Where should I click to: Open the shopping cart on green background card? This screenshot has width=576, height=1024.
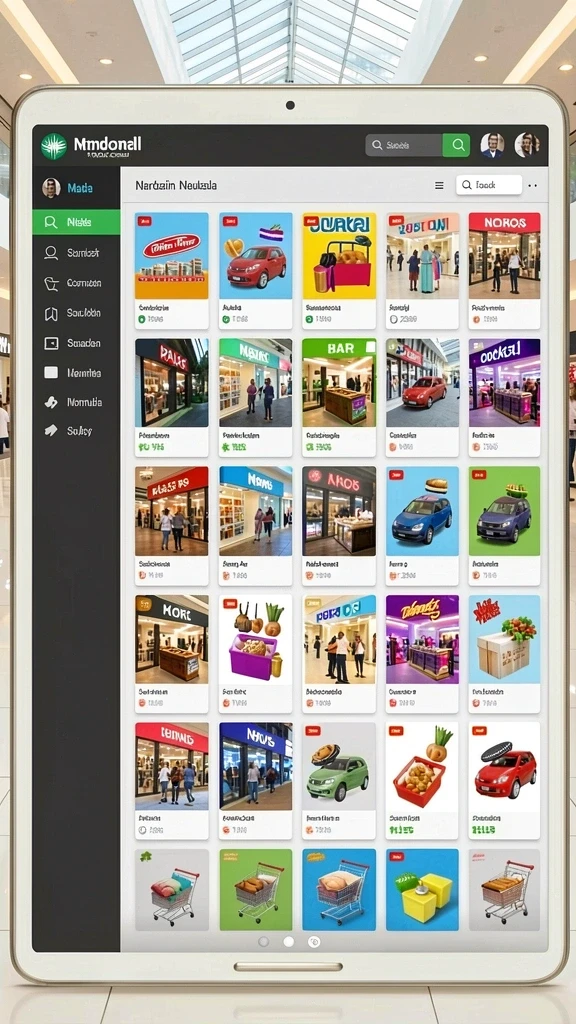(255, 889)
